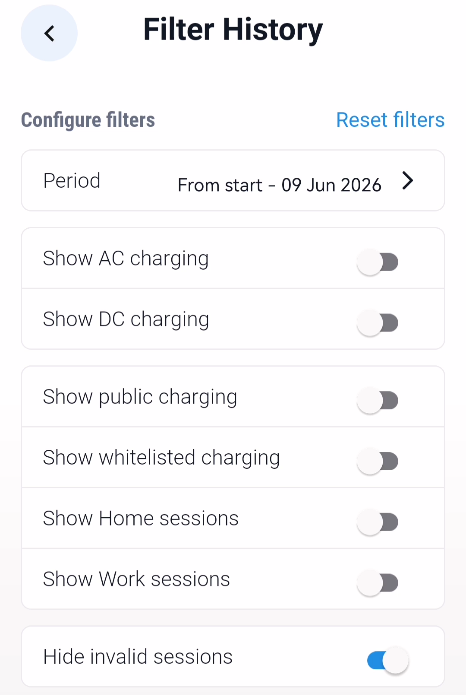This screenshot has height=695, width=466.
Task: Tap the Show whitelisted charging label
Action: pyautogui.click(x=161, y=457)
